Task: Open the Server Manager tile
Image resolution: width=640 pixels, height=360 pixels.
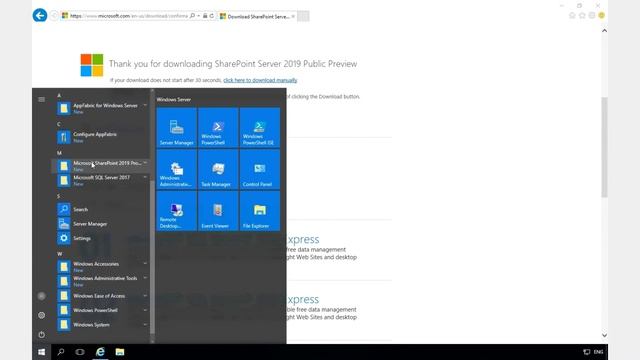Action: coord(176,127)
